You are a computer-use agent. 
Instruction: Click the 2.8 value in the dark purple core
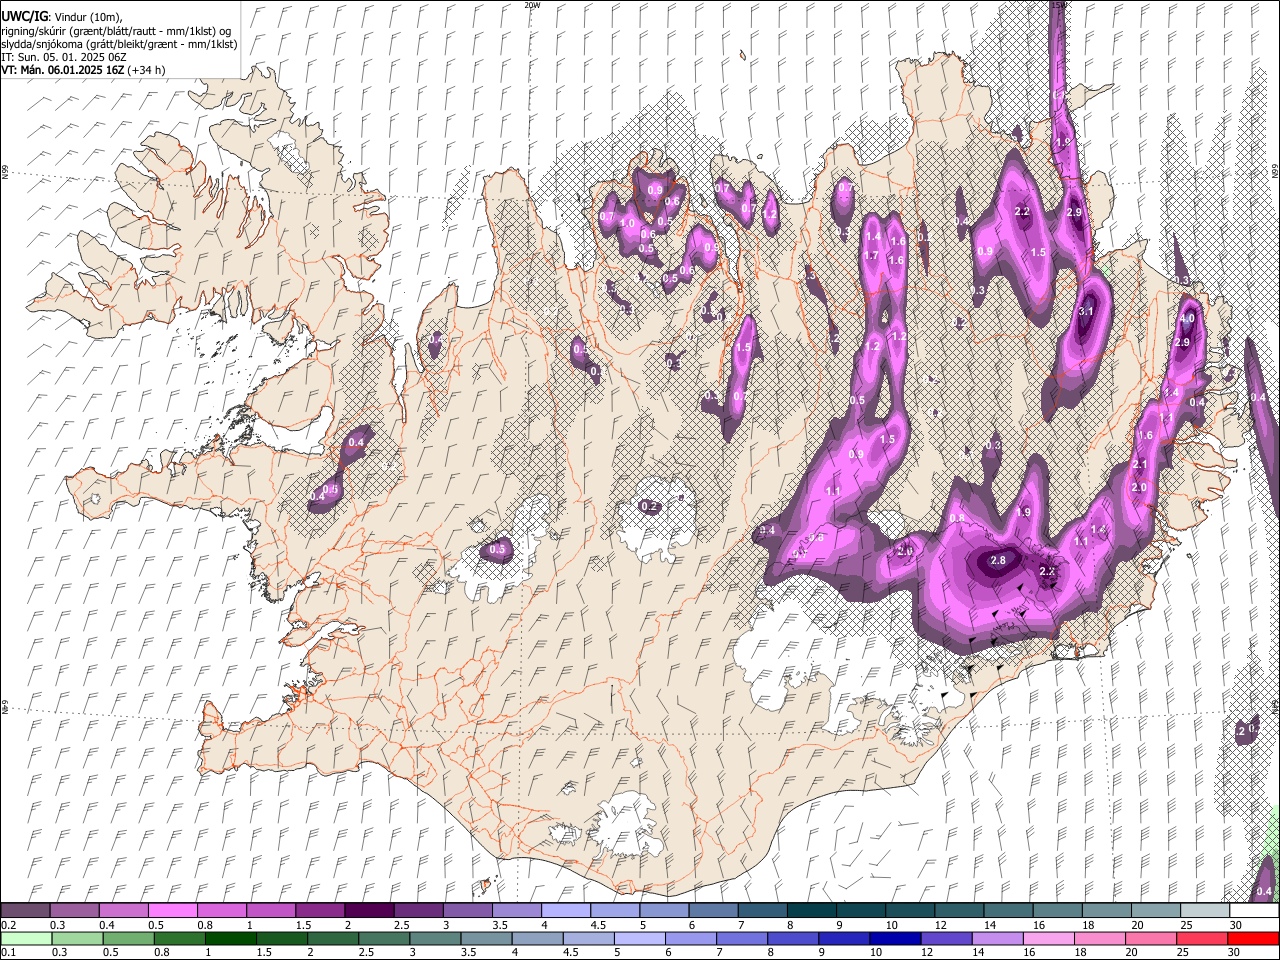(998, 560)
